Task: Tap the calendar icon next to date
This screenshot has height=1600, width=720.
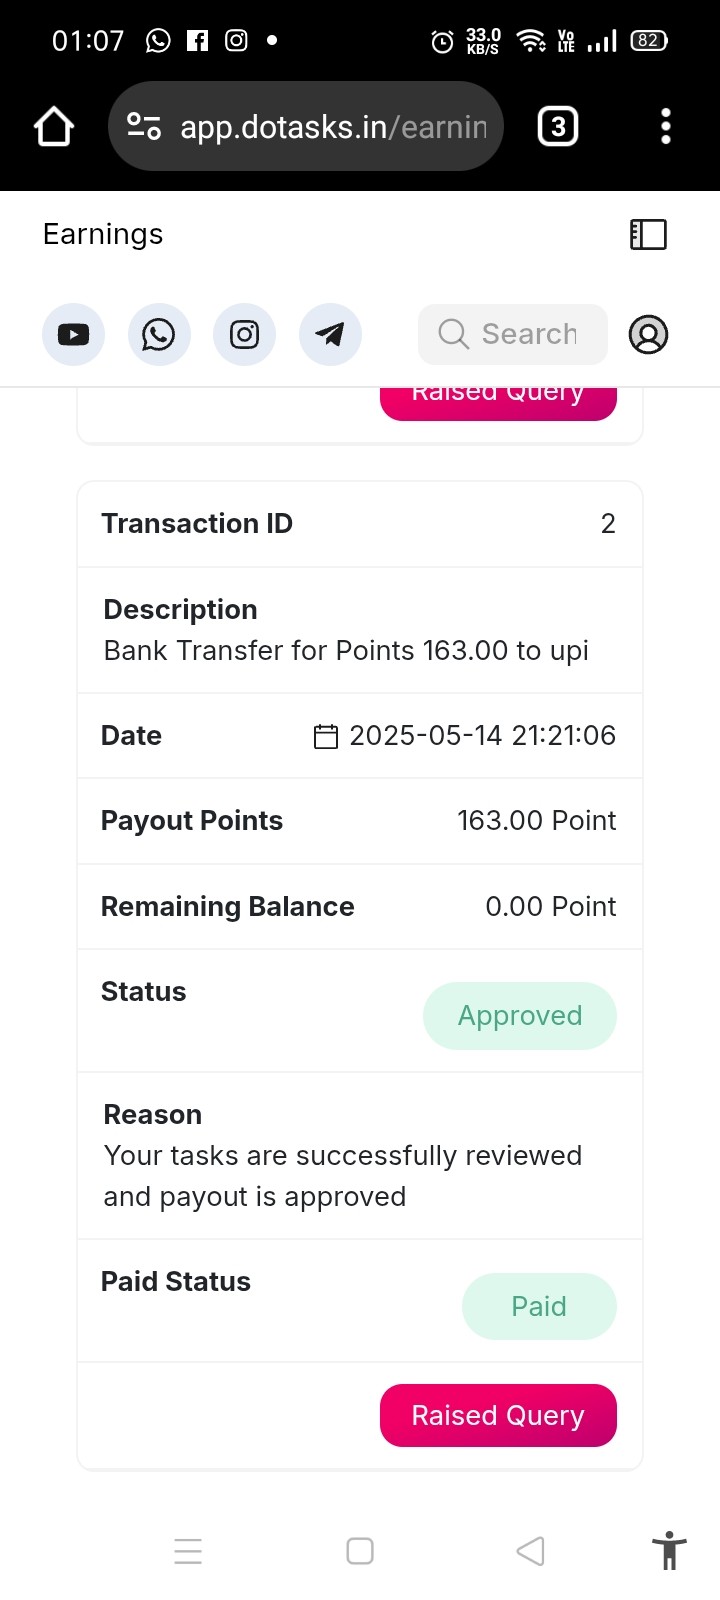Action: [x=326, y=737]
